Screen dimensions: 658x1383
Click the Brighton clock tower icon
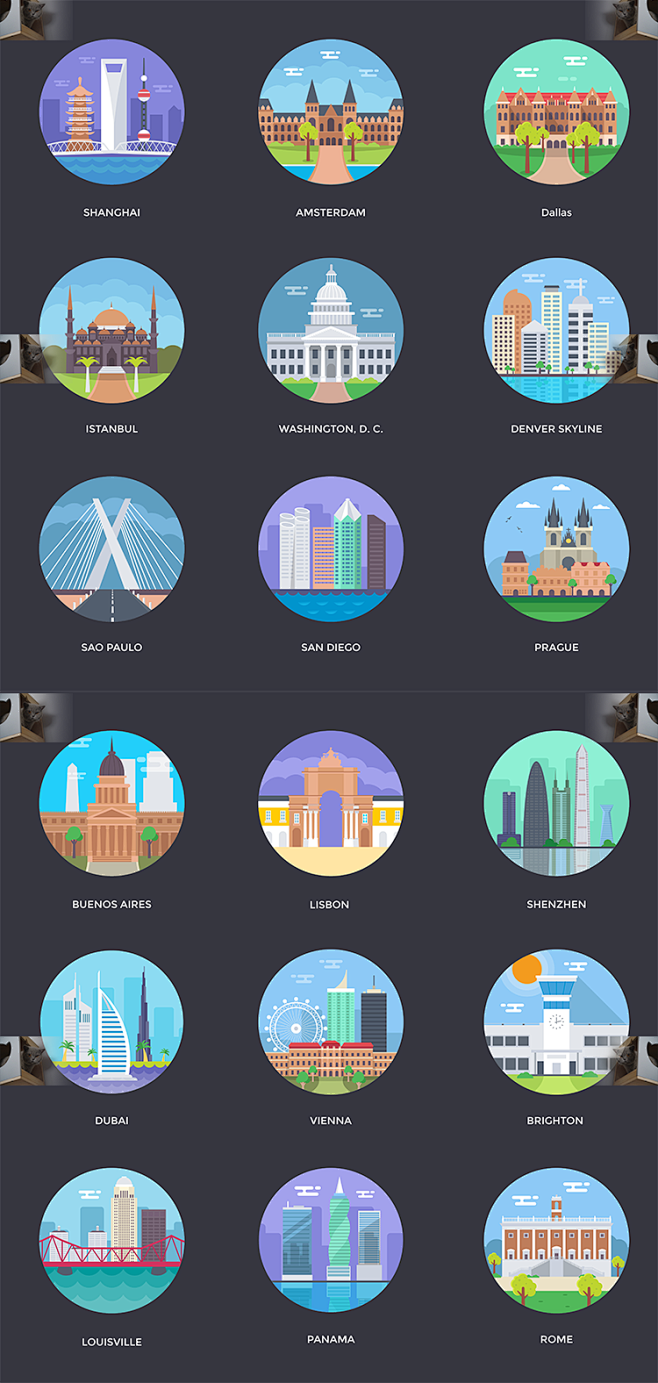point(556,1022)
